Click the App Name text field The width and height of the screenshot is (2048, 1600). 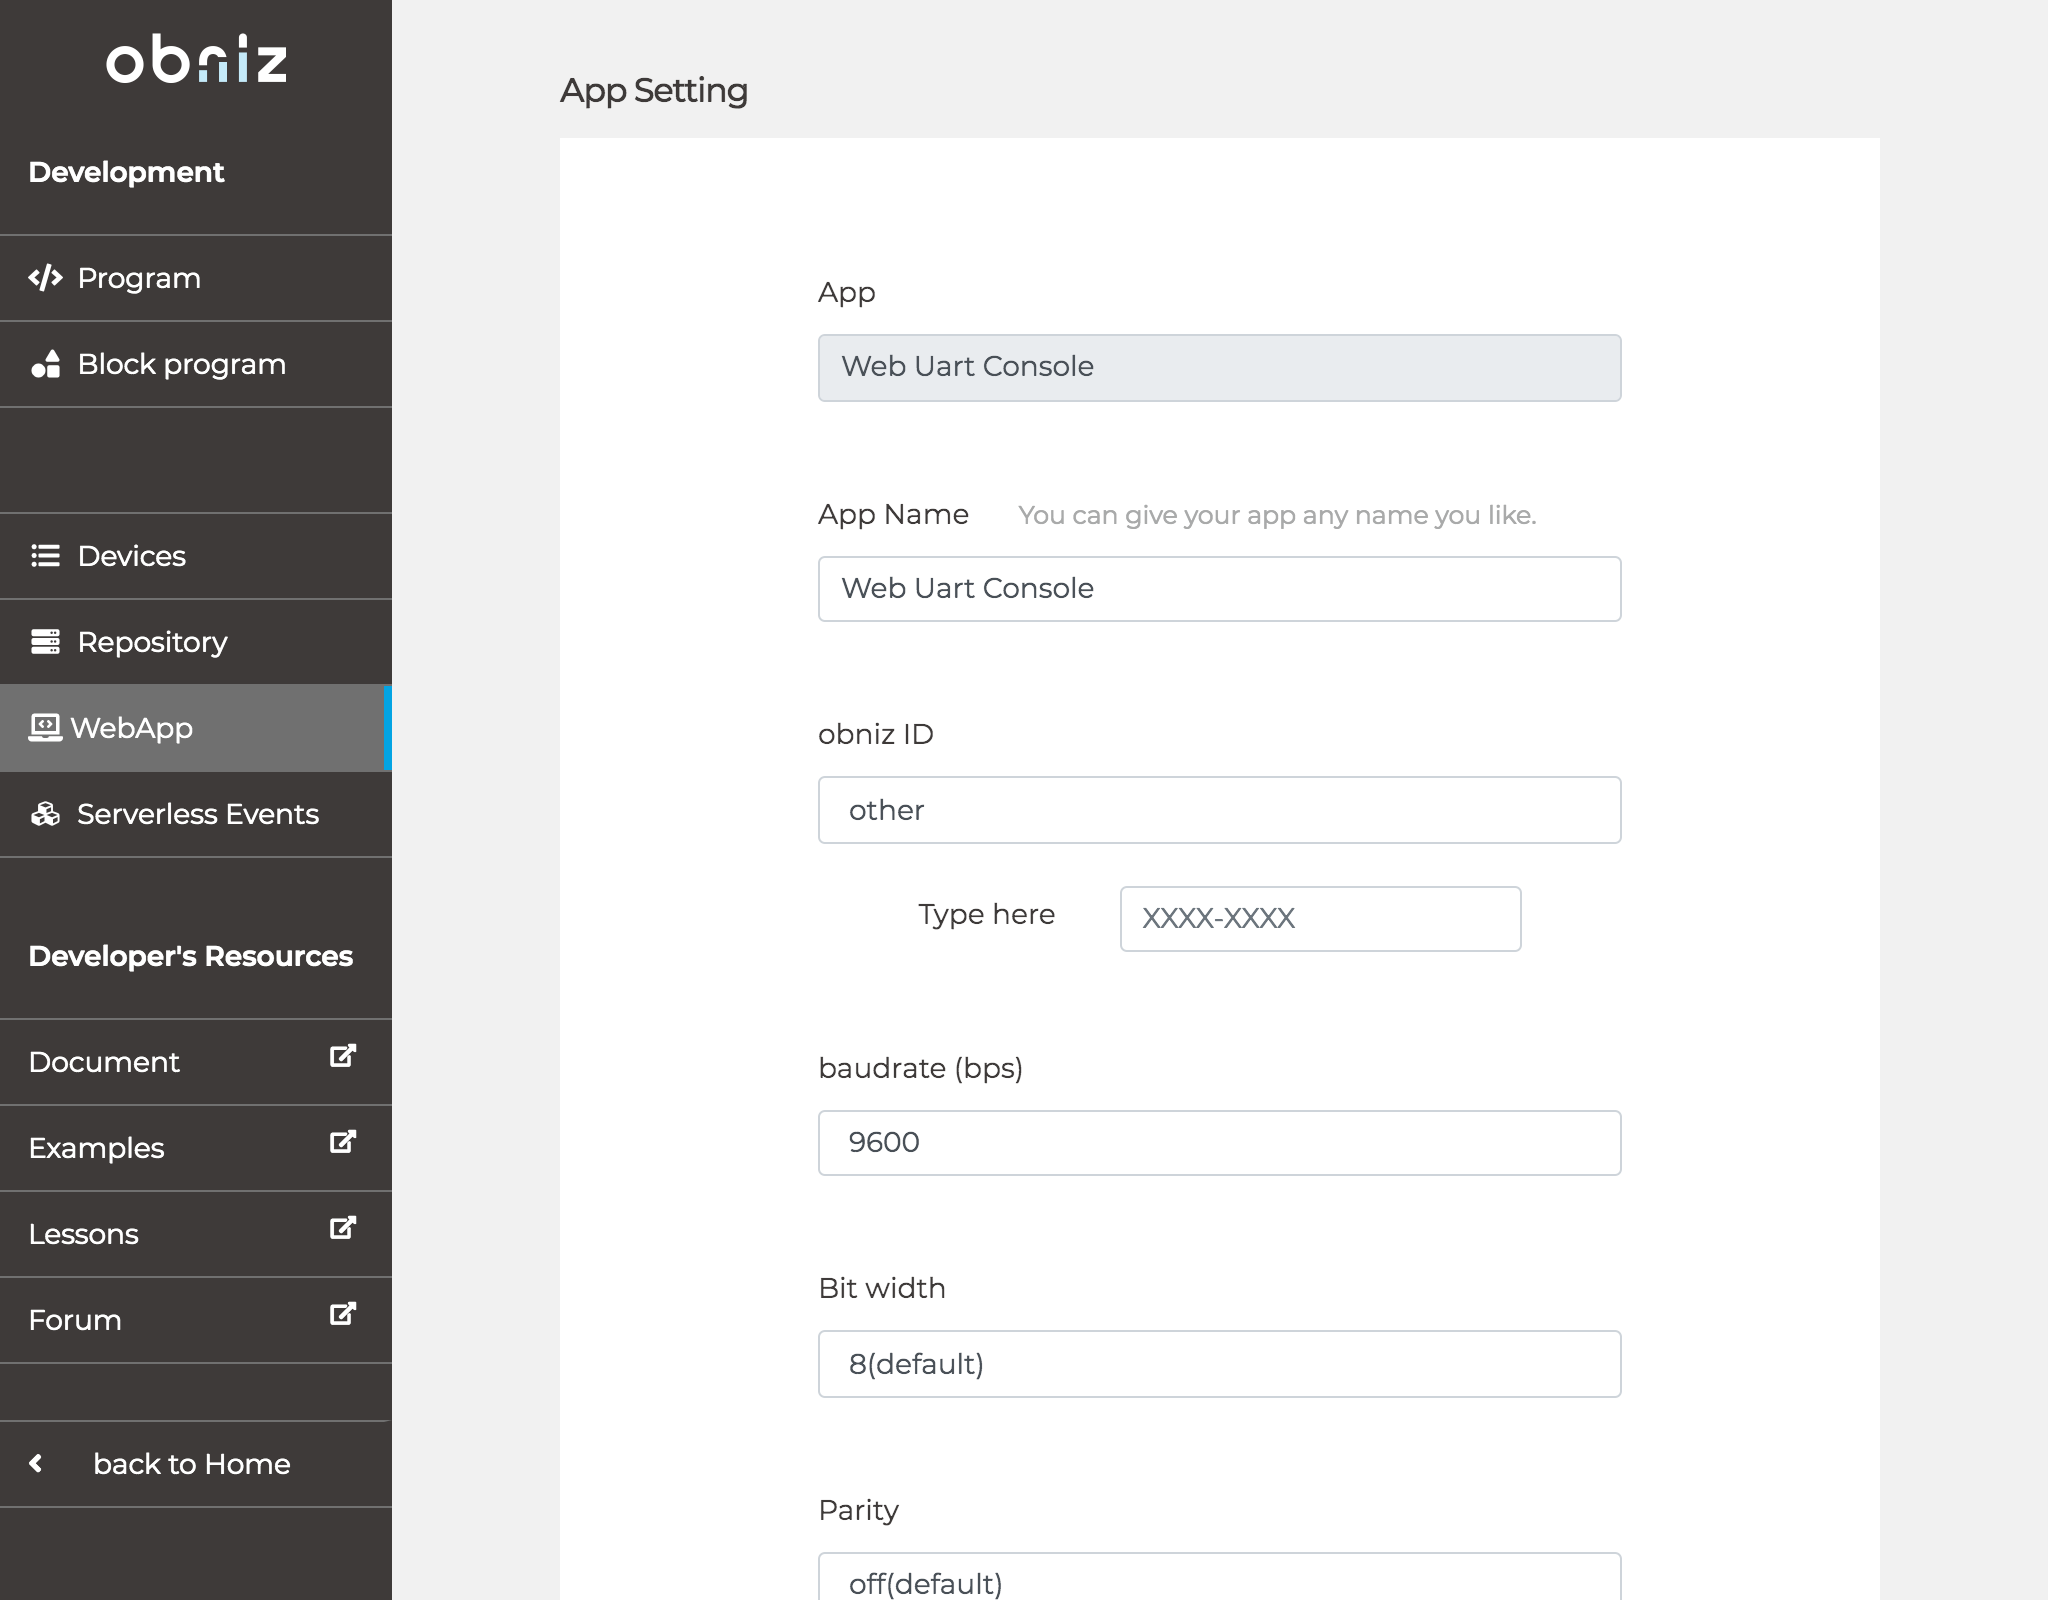click(x=1219, y=589)
